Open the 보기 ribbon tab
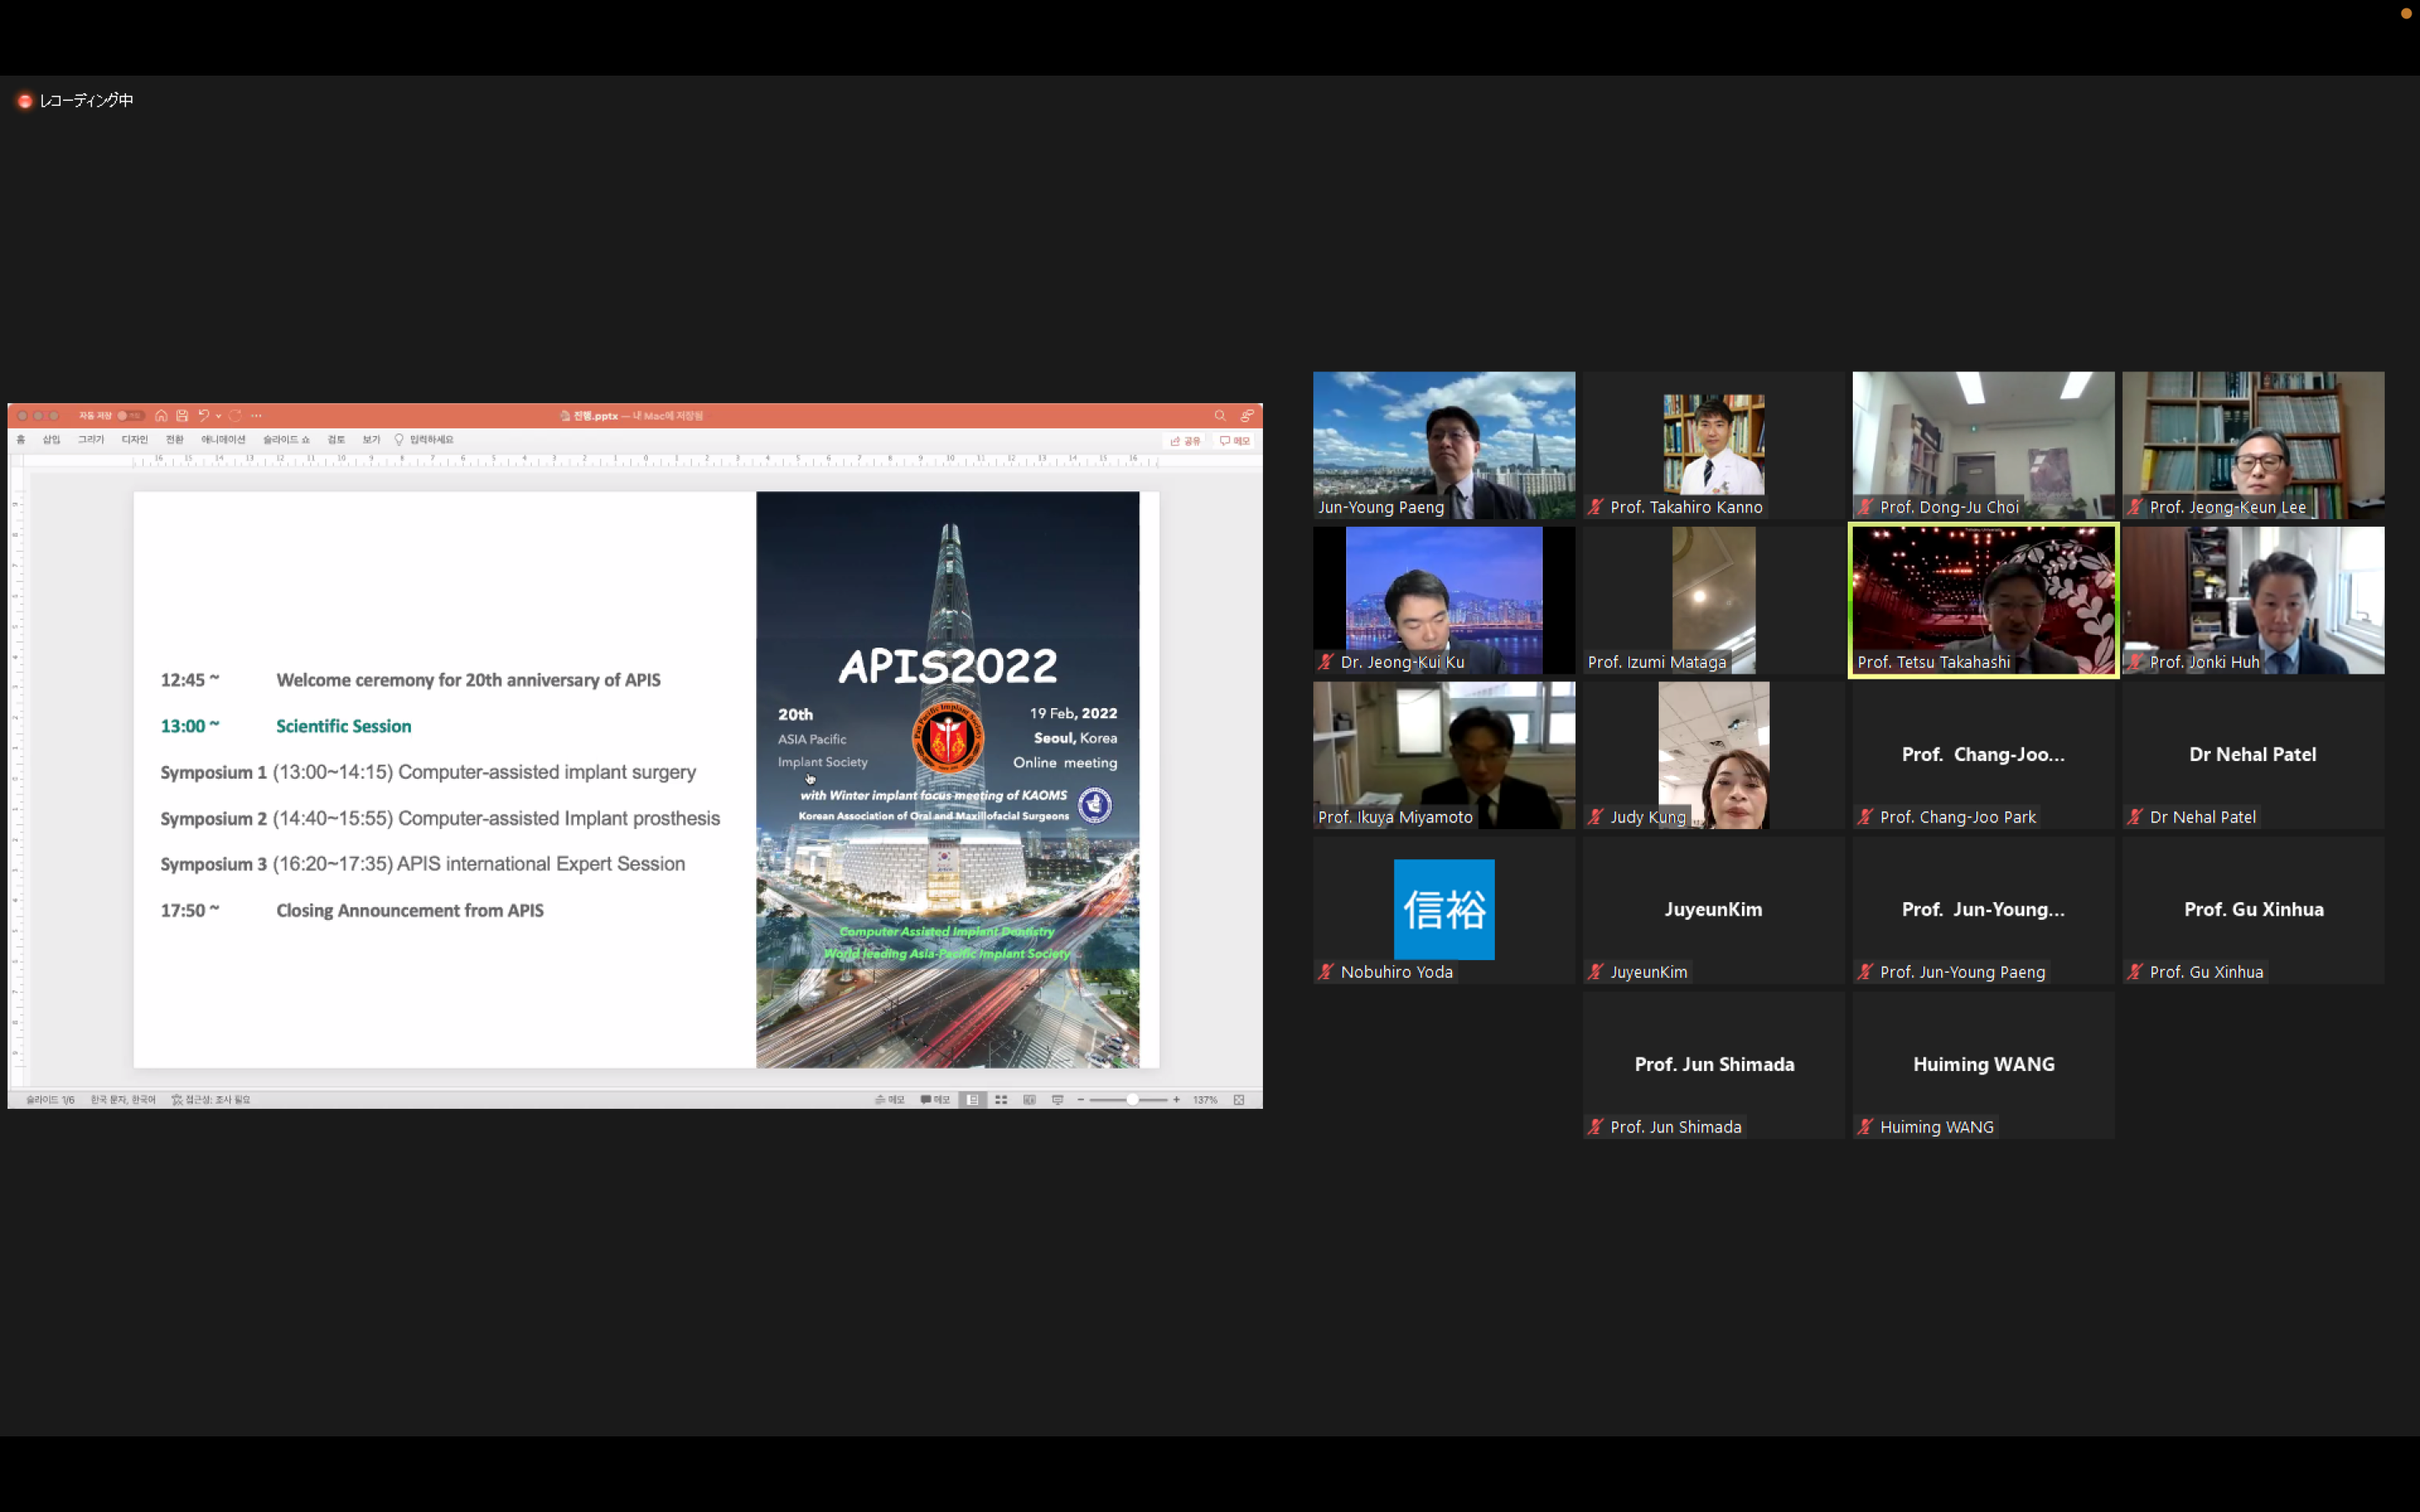Image resolution: width=2420 pixels, height=1512 pixels. (x=371, y=440)
